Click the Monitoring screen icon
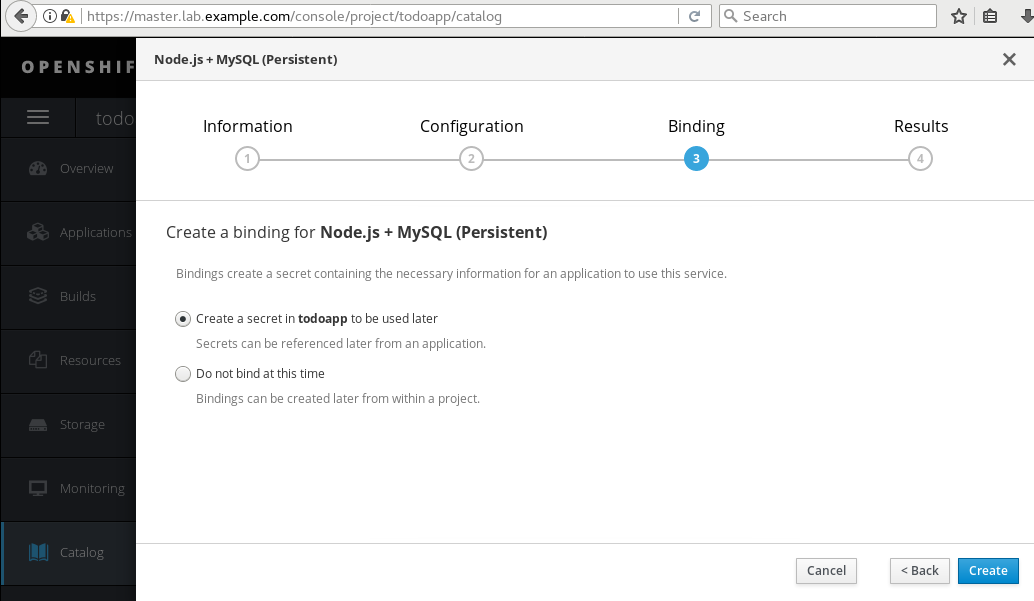The height and width of the screenshot is (601, 1034). pos(38,488)
